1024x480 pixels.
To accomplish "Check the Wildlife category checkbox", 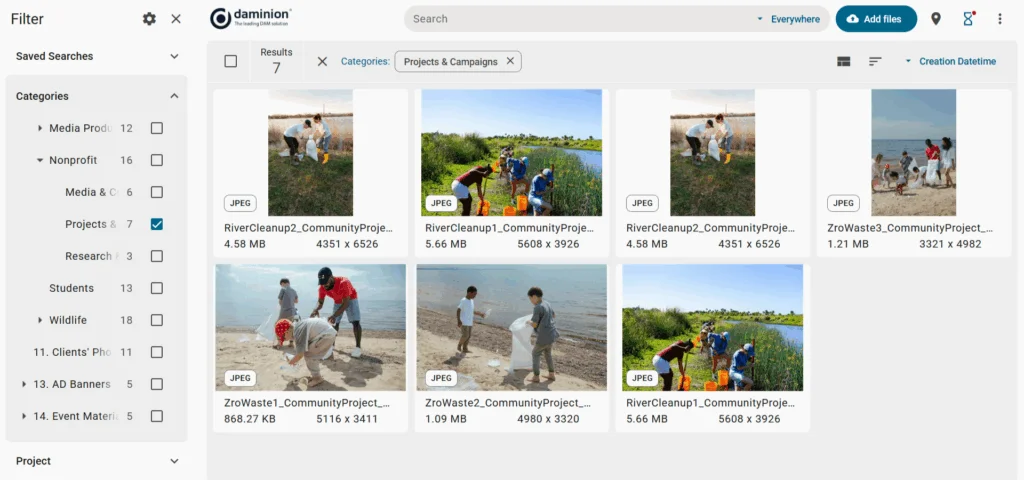I will click(x=157, y=321).
